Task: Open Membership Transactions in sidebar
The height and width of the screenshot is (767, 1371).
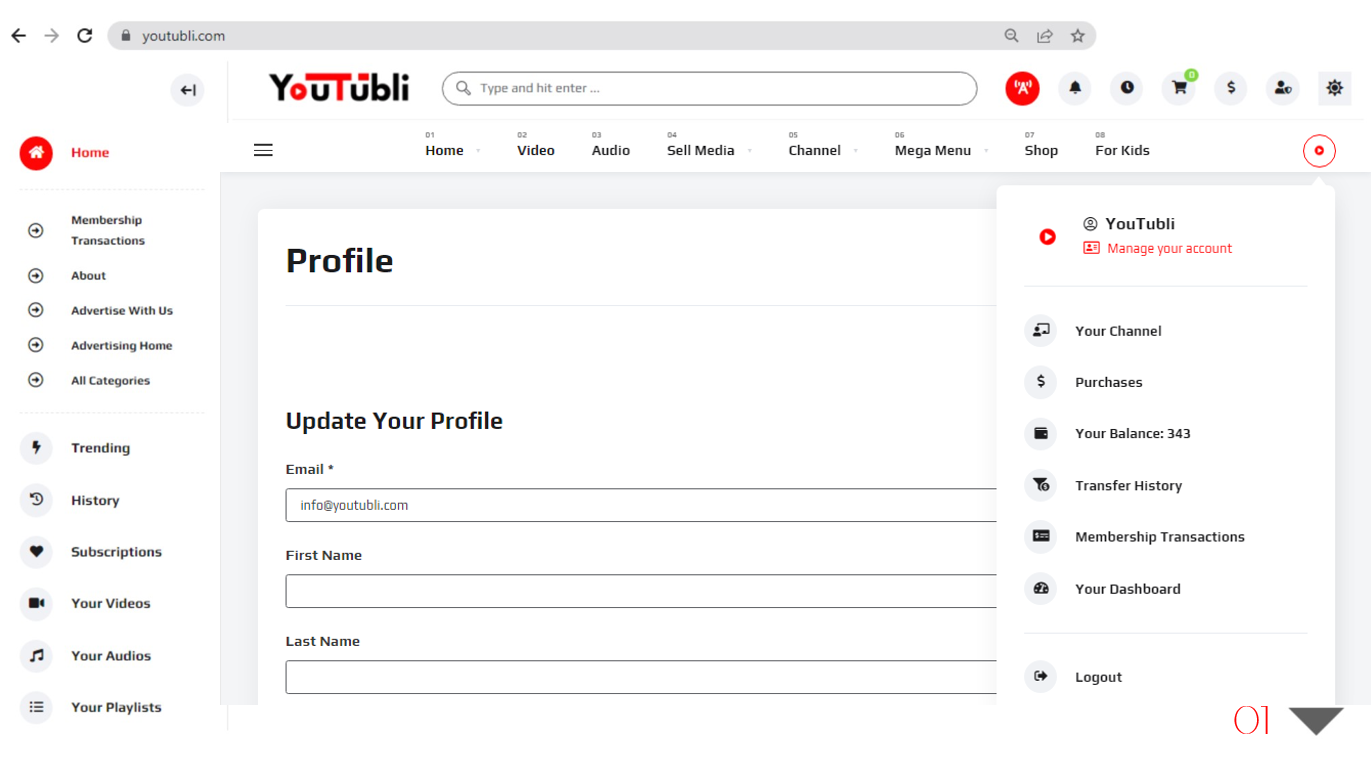Action: point(107,230)
